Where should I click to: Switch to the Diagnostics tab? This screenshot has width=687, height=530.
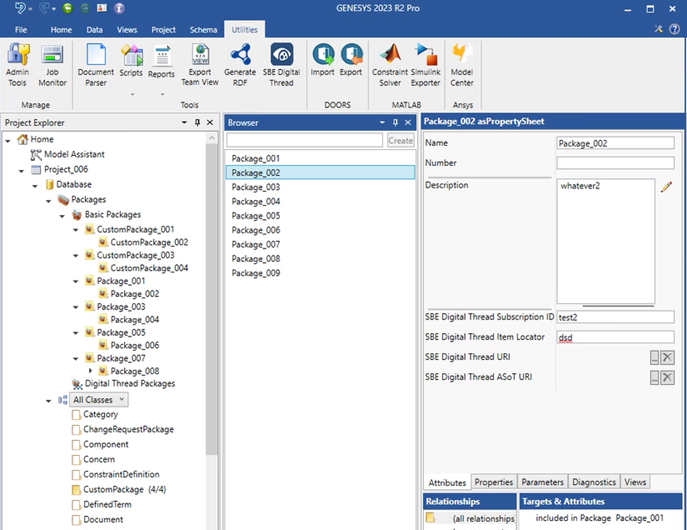[x=595, y=482]
